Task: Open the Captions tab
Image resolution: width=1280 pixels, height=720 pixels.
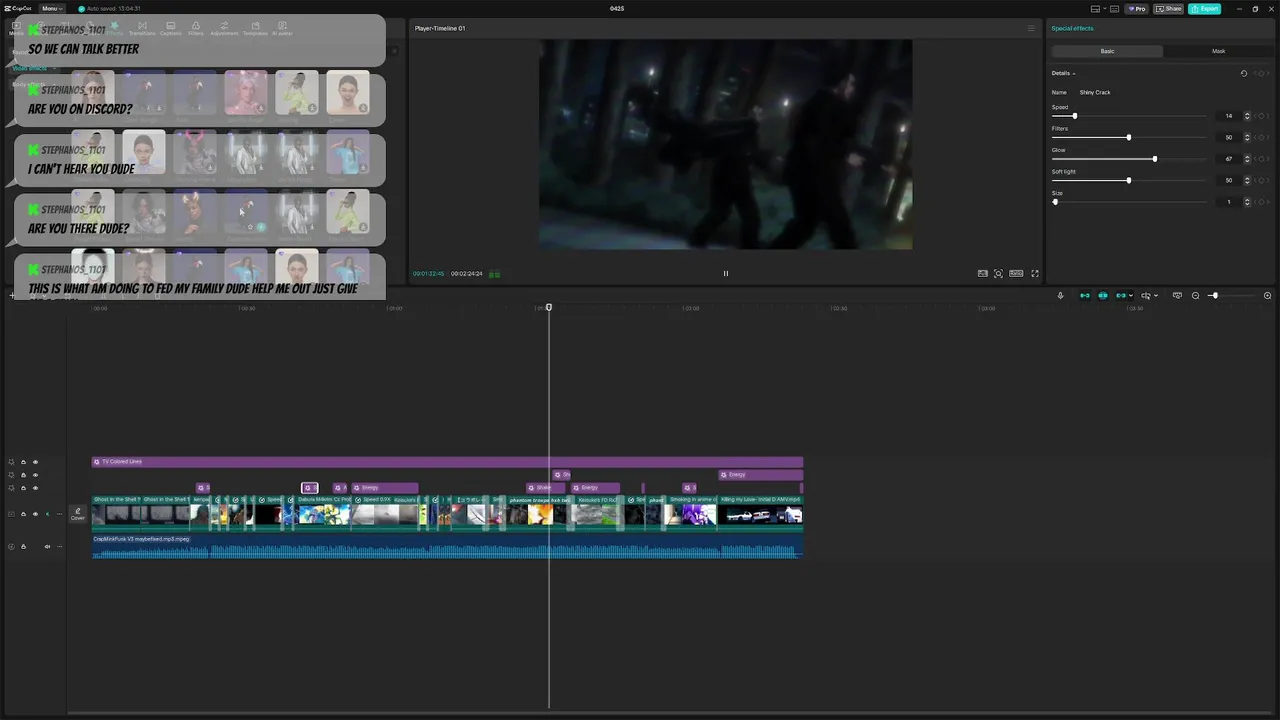Action: pos(171,28)
